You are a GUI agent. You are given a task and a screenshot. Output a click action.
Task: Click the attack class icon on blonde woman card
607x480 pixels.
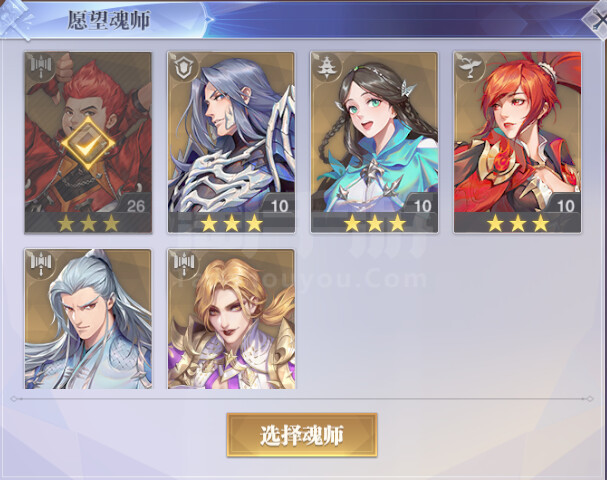coord(183,264)
